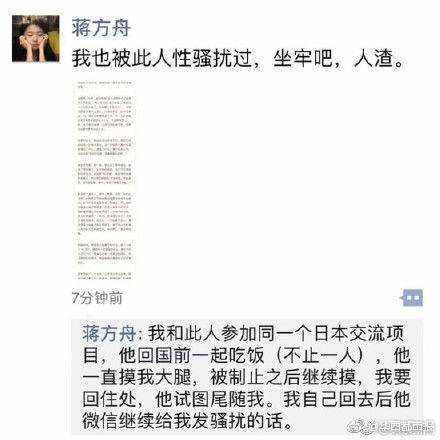This screenshot has height=440, width=440.
Task: Click the comment line 一直摸我大腿
Action: click(246, 377)
